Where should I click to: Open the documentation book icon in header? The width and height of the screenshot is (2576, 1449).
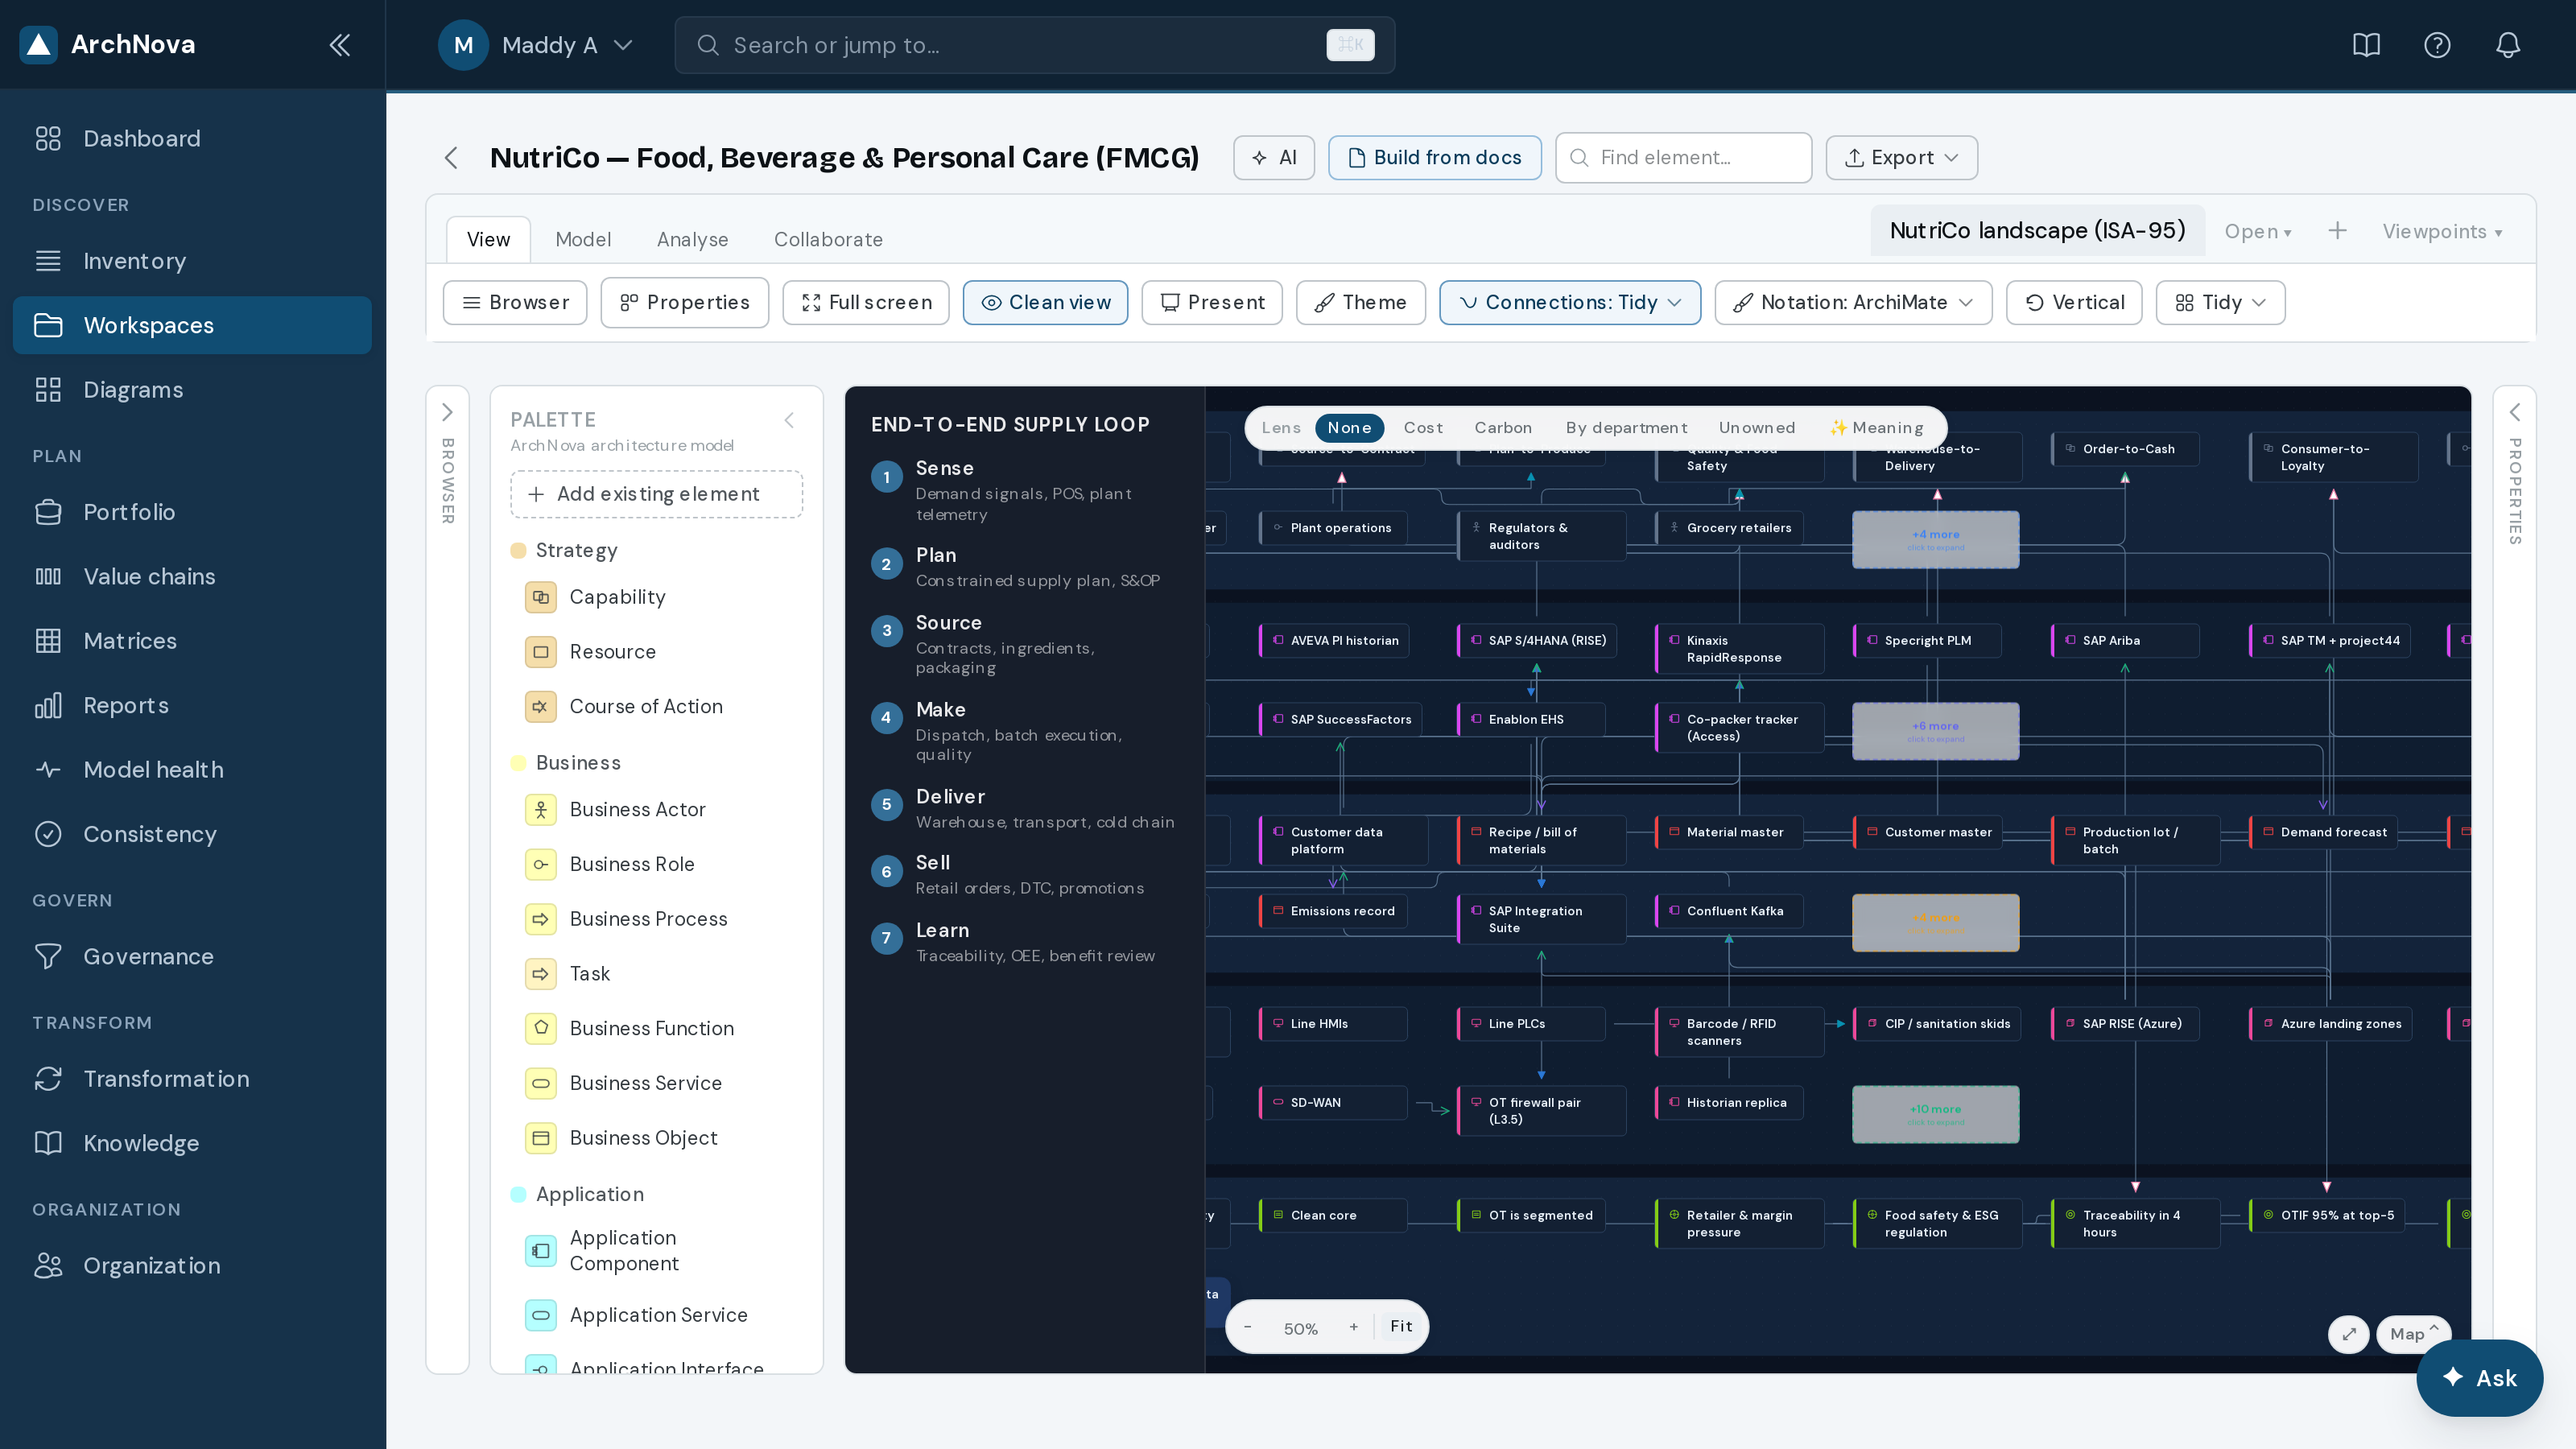tap(2366, 45)
